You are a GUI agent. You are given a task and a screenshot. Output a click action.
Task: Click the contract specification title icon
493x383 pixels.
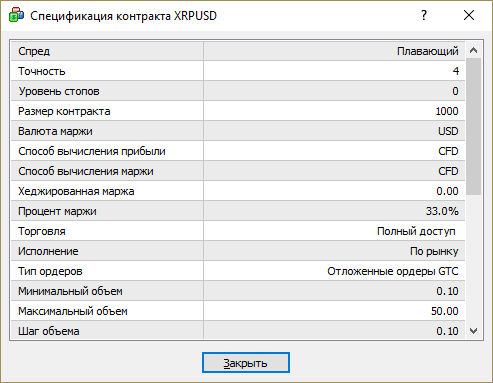click(x=16, y=15)
